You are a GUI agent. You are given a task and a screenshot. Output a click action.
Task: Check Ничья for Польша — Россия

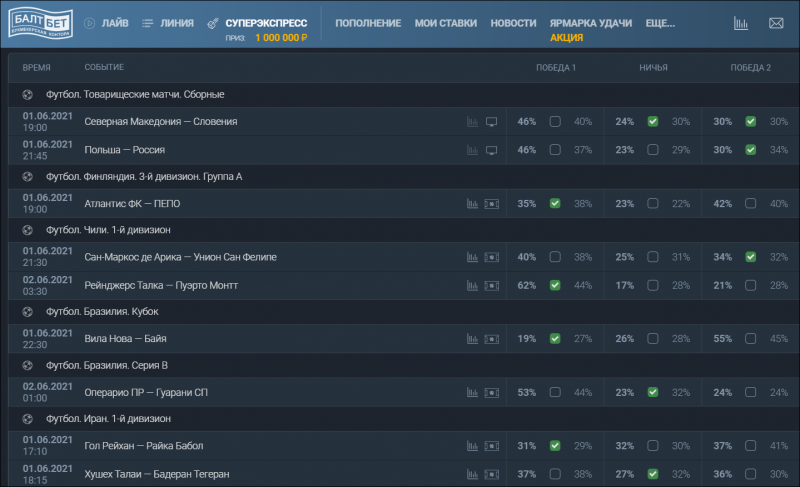(x=653, y=150)
